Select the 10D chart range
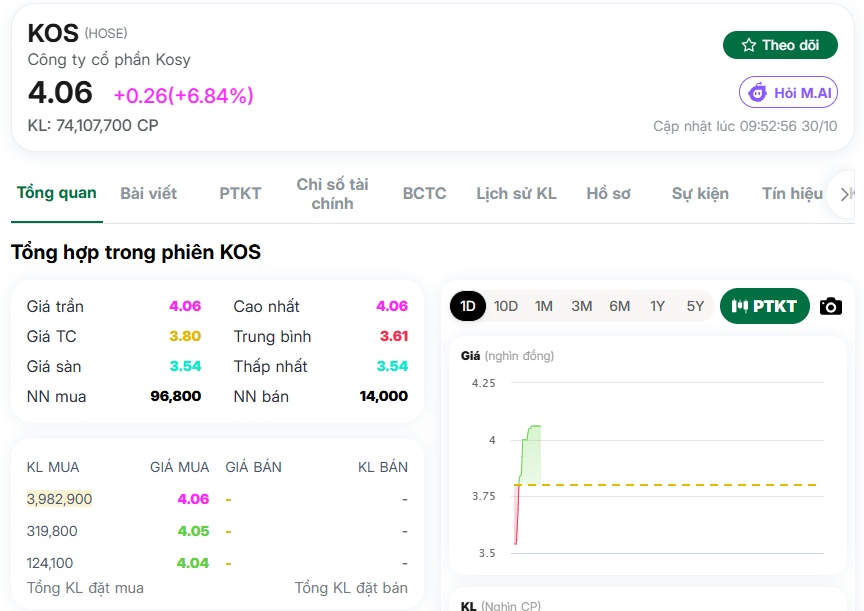The image size is (864, 611). (506, 306)
